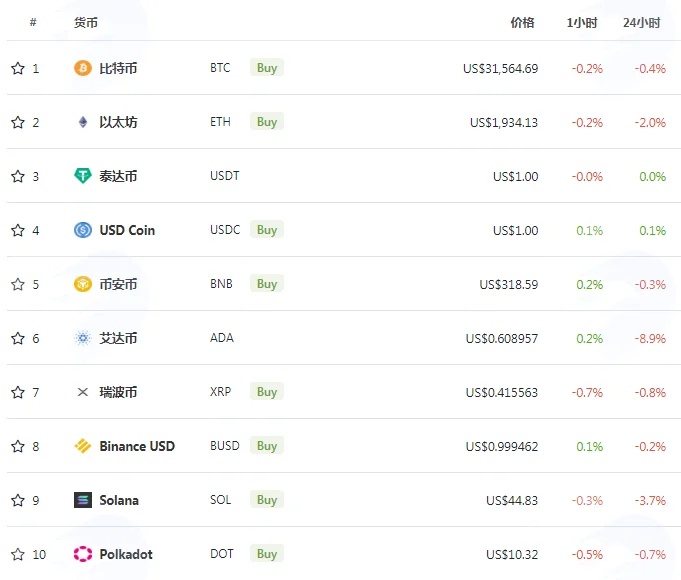Image resolution: width=681 pixels, height=580 pixels.
Task: Click the blue USD Coin logo
Action: [x=83, y=230]
